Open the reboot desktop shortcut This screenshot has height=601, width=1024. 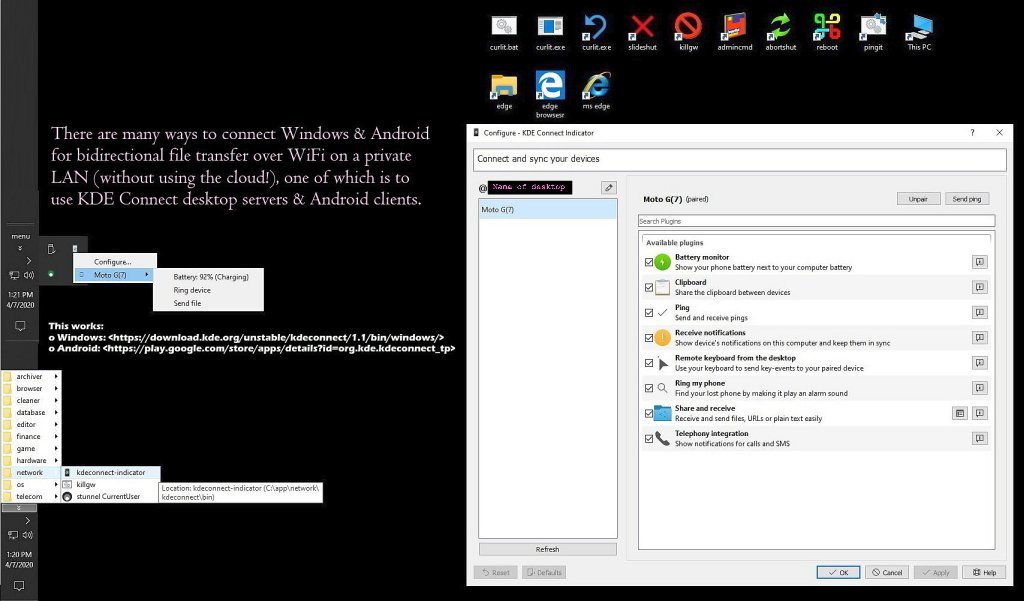(x=827, y=33)
